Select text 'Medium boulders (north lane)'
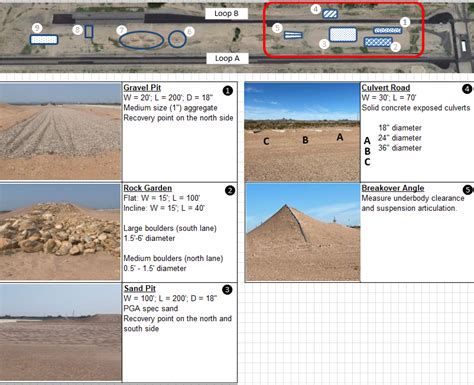474x385 pixels. 173,258
